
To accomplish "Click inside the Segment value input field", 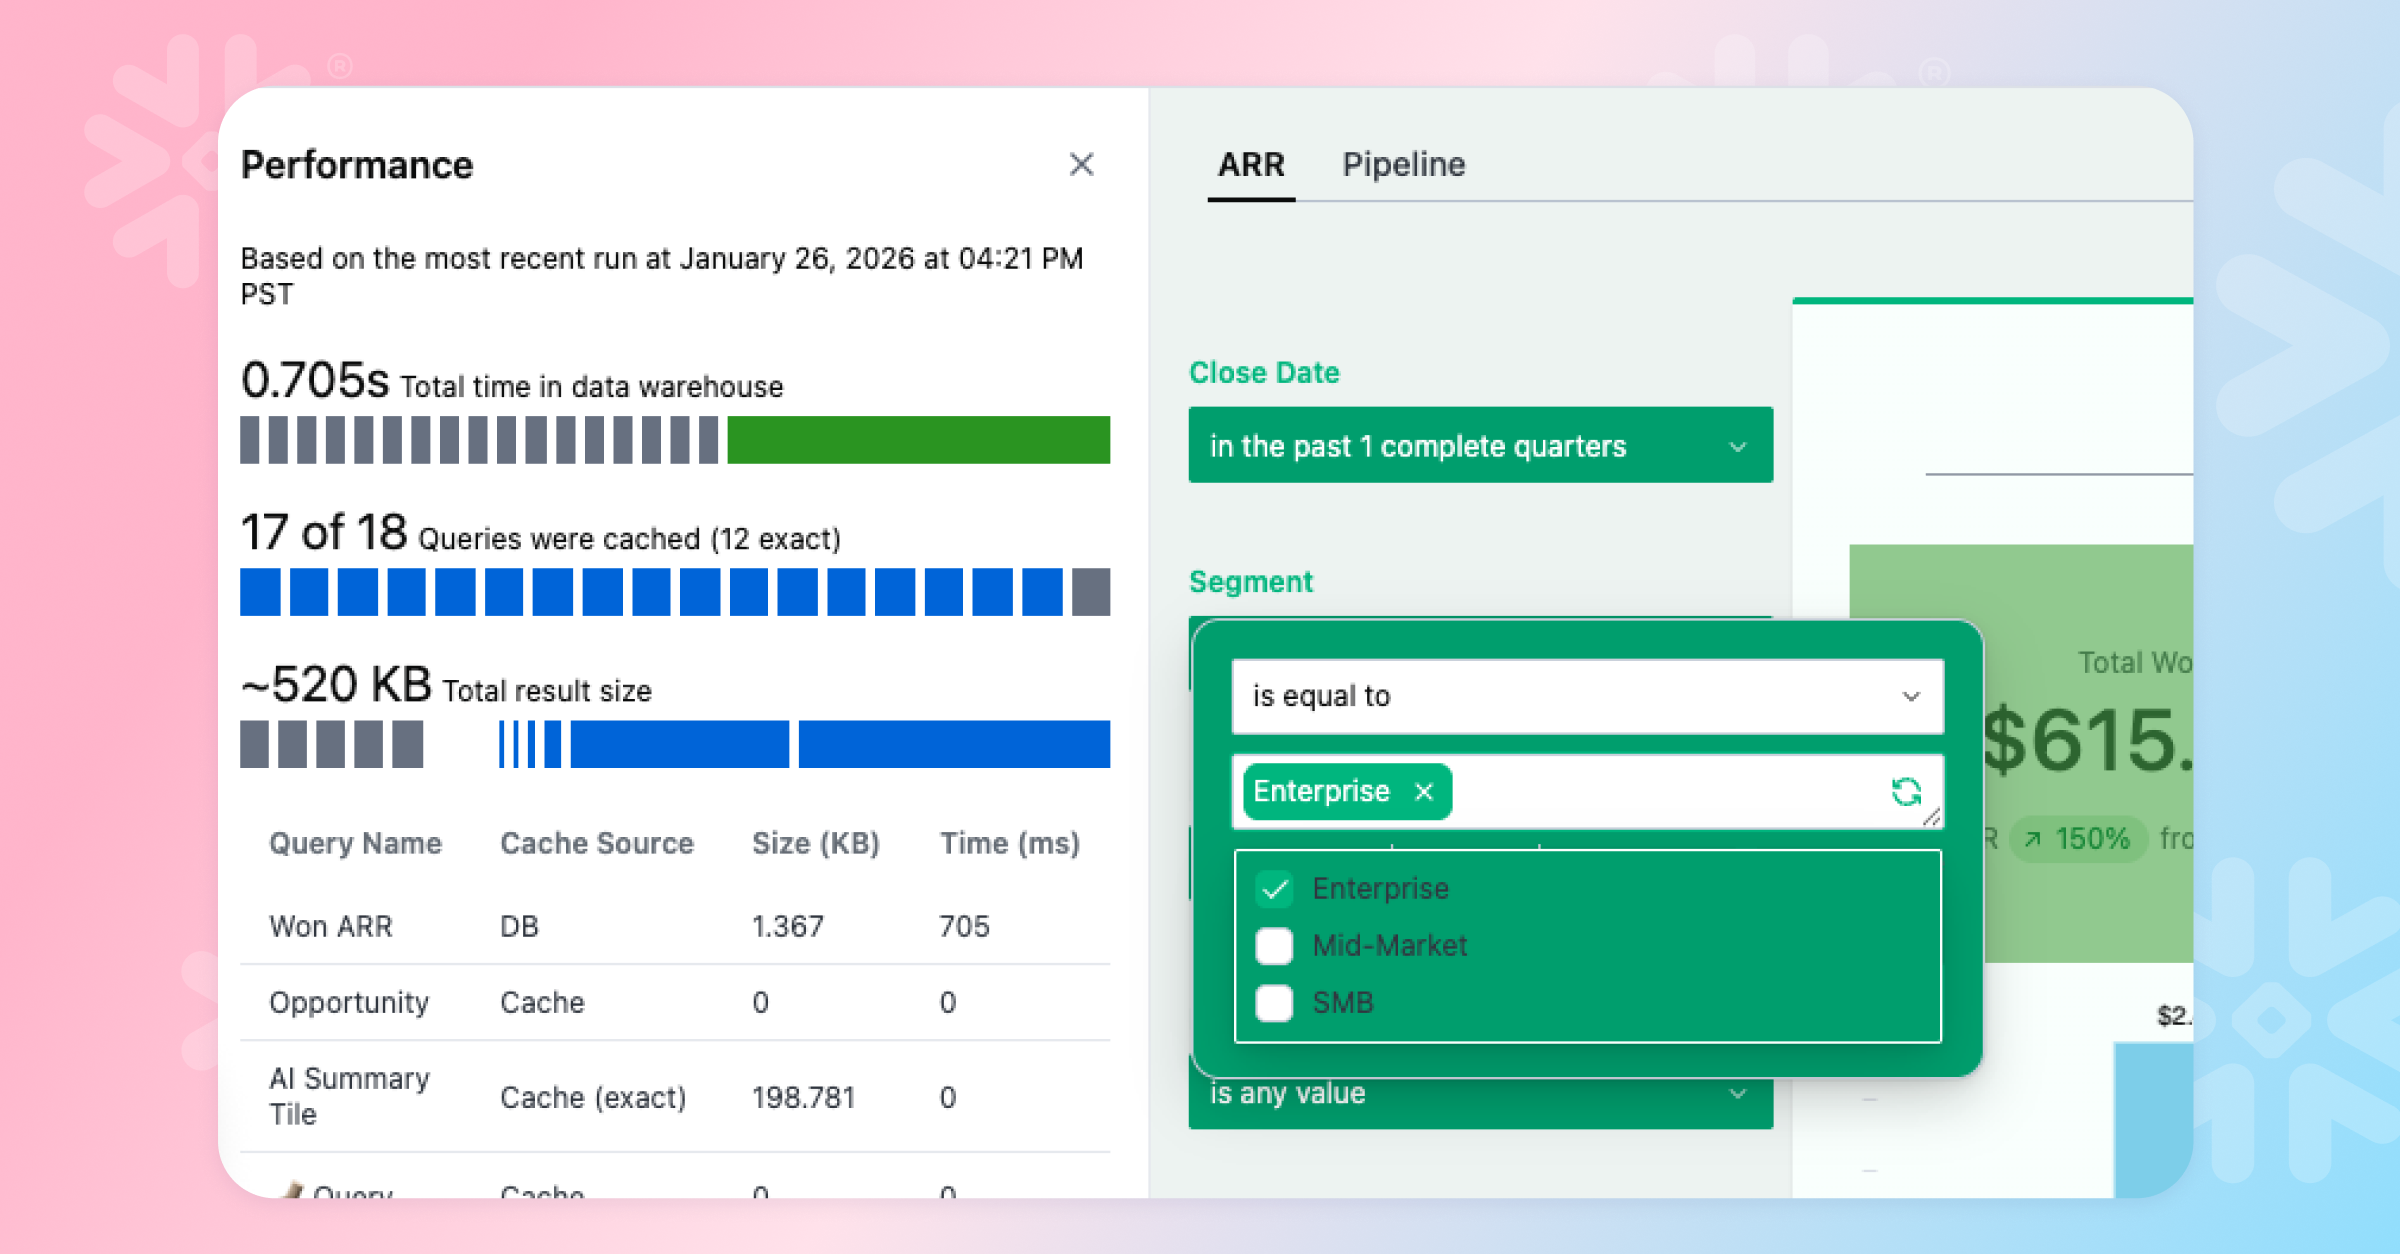I will click(x=1660, y=792).
